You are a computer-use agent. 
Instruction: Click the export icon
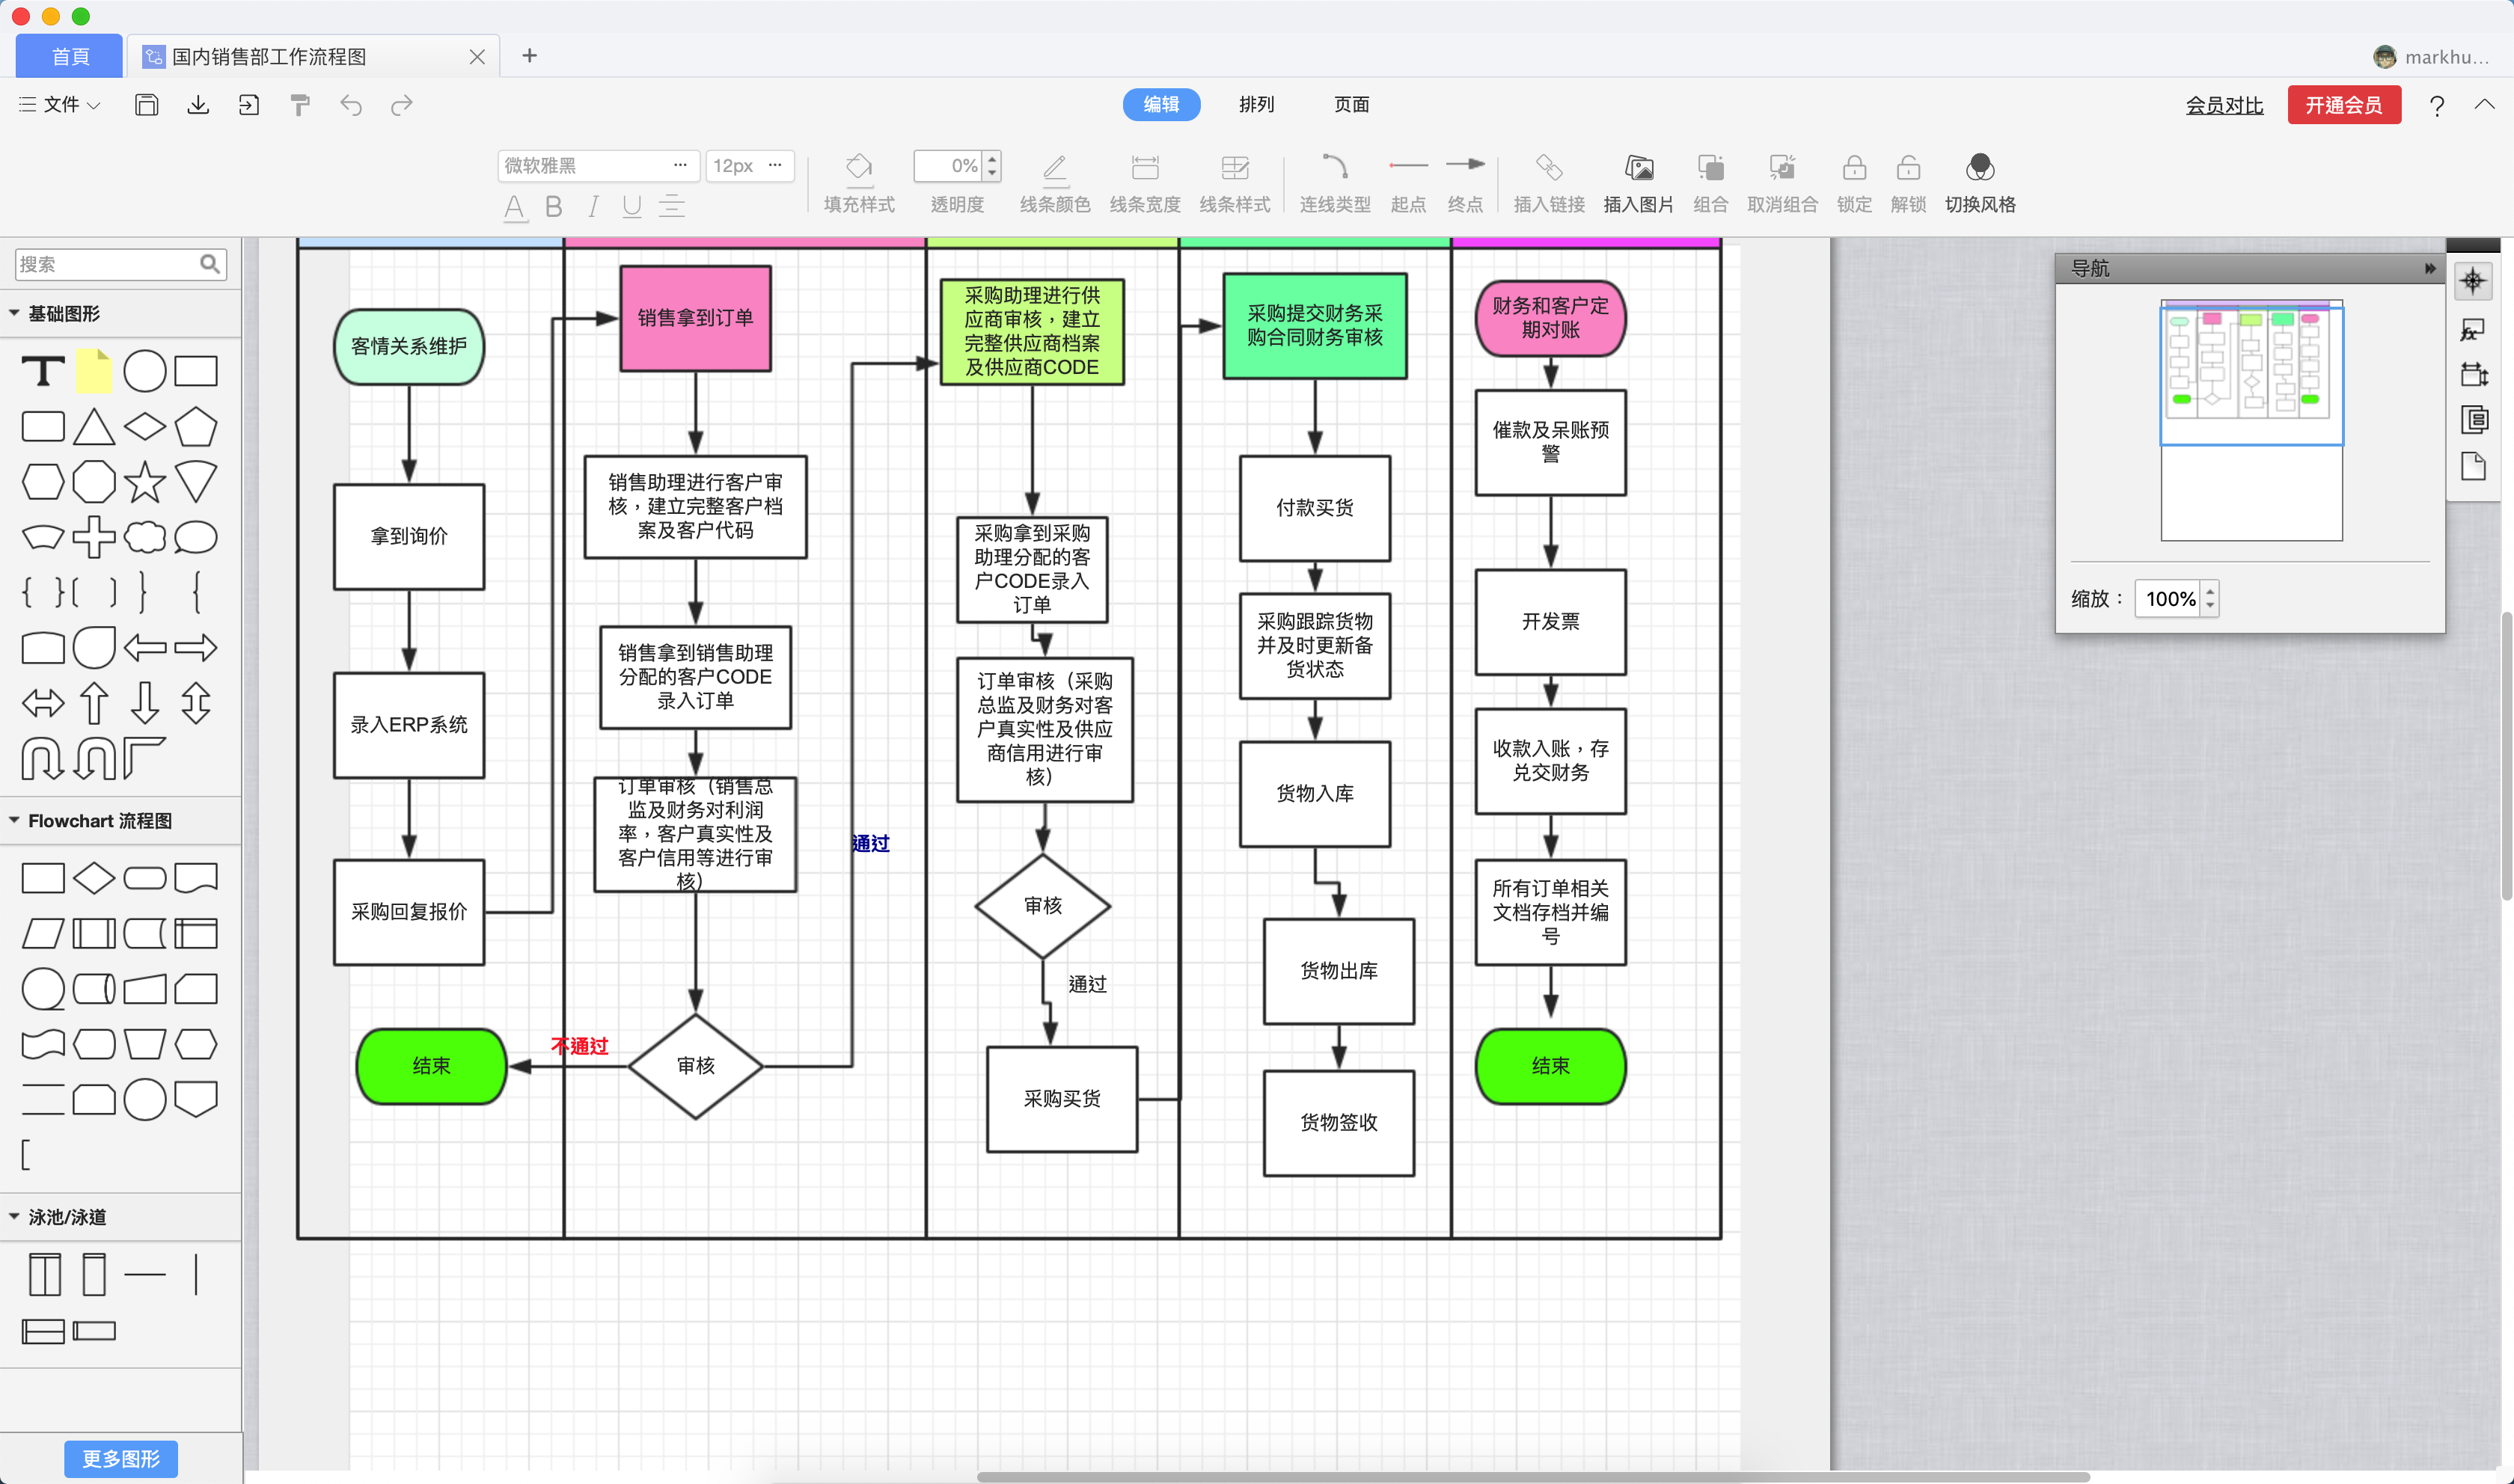coord(249,105)
